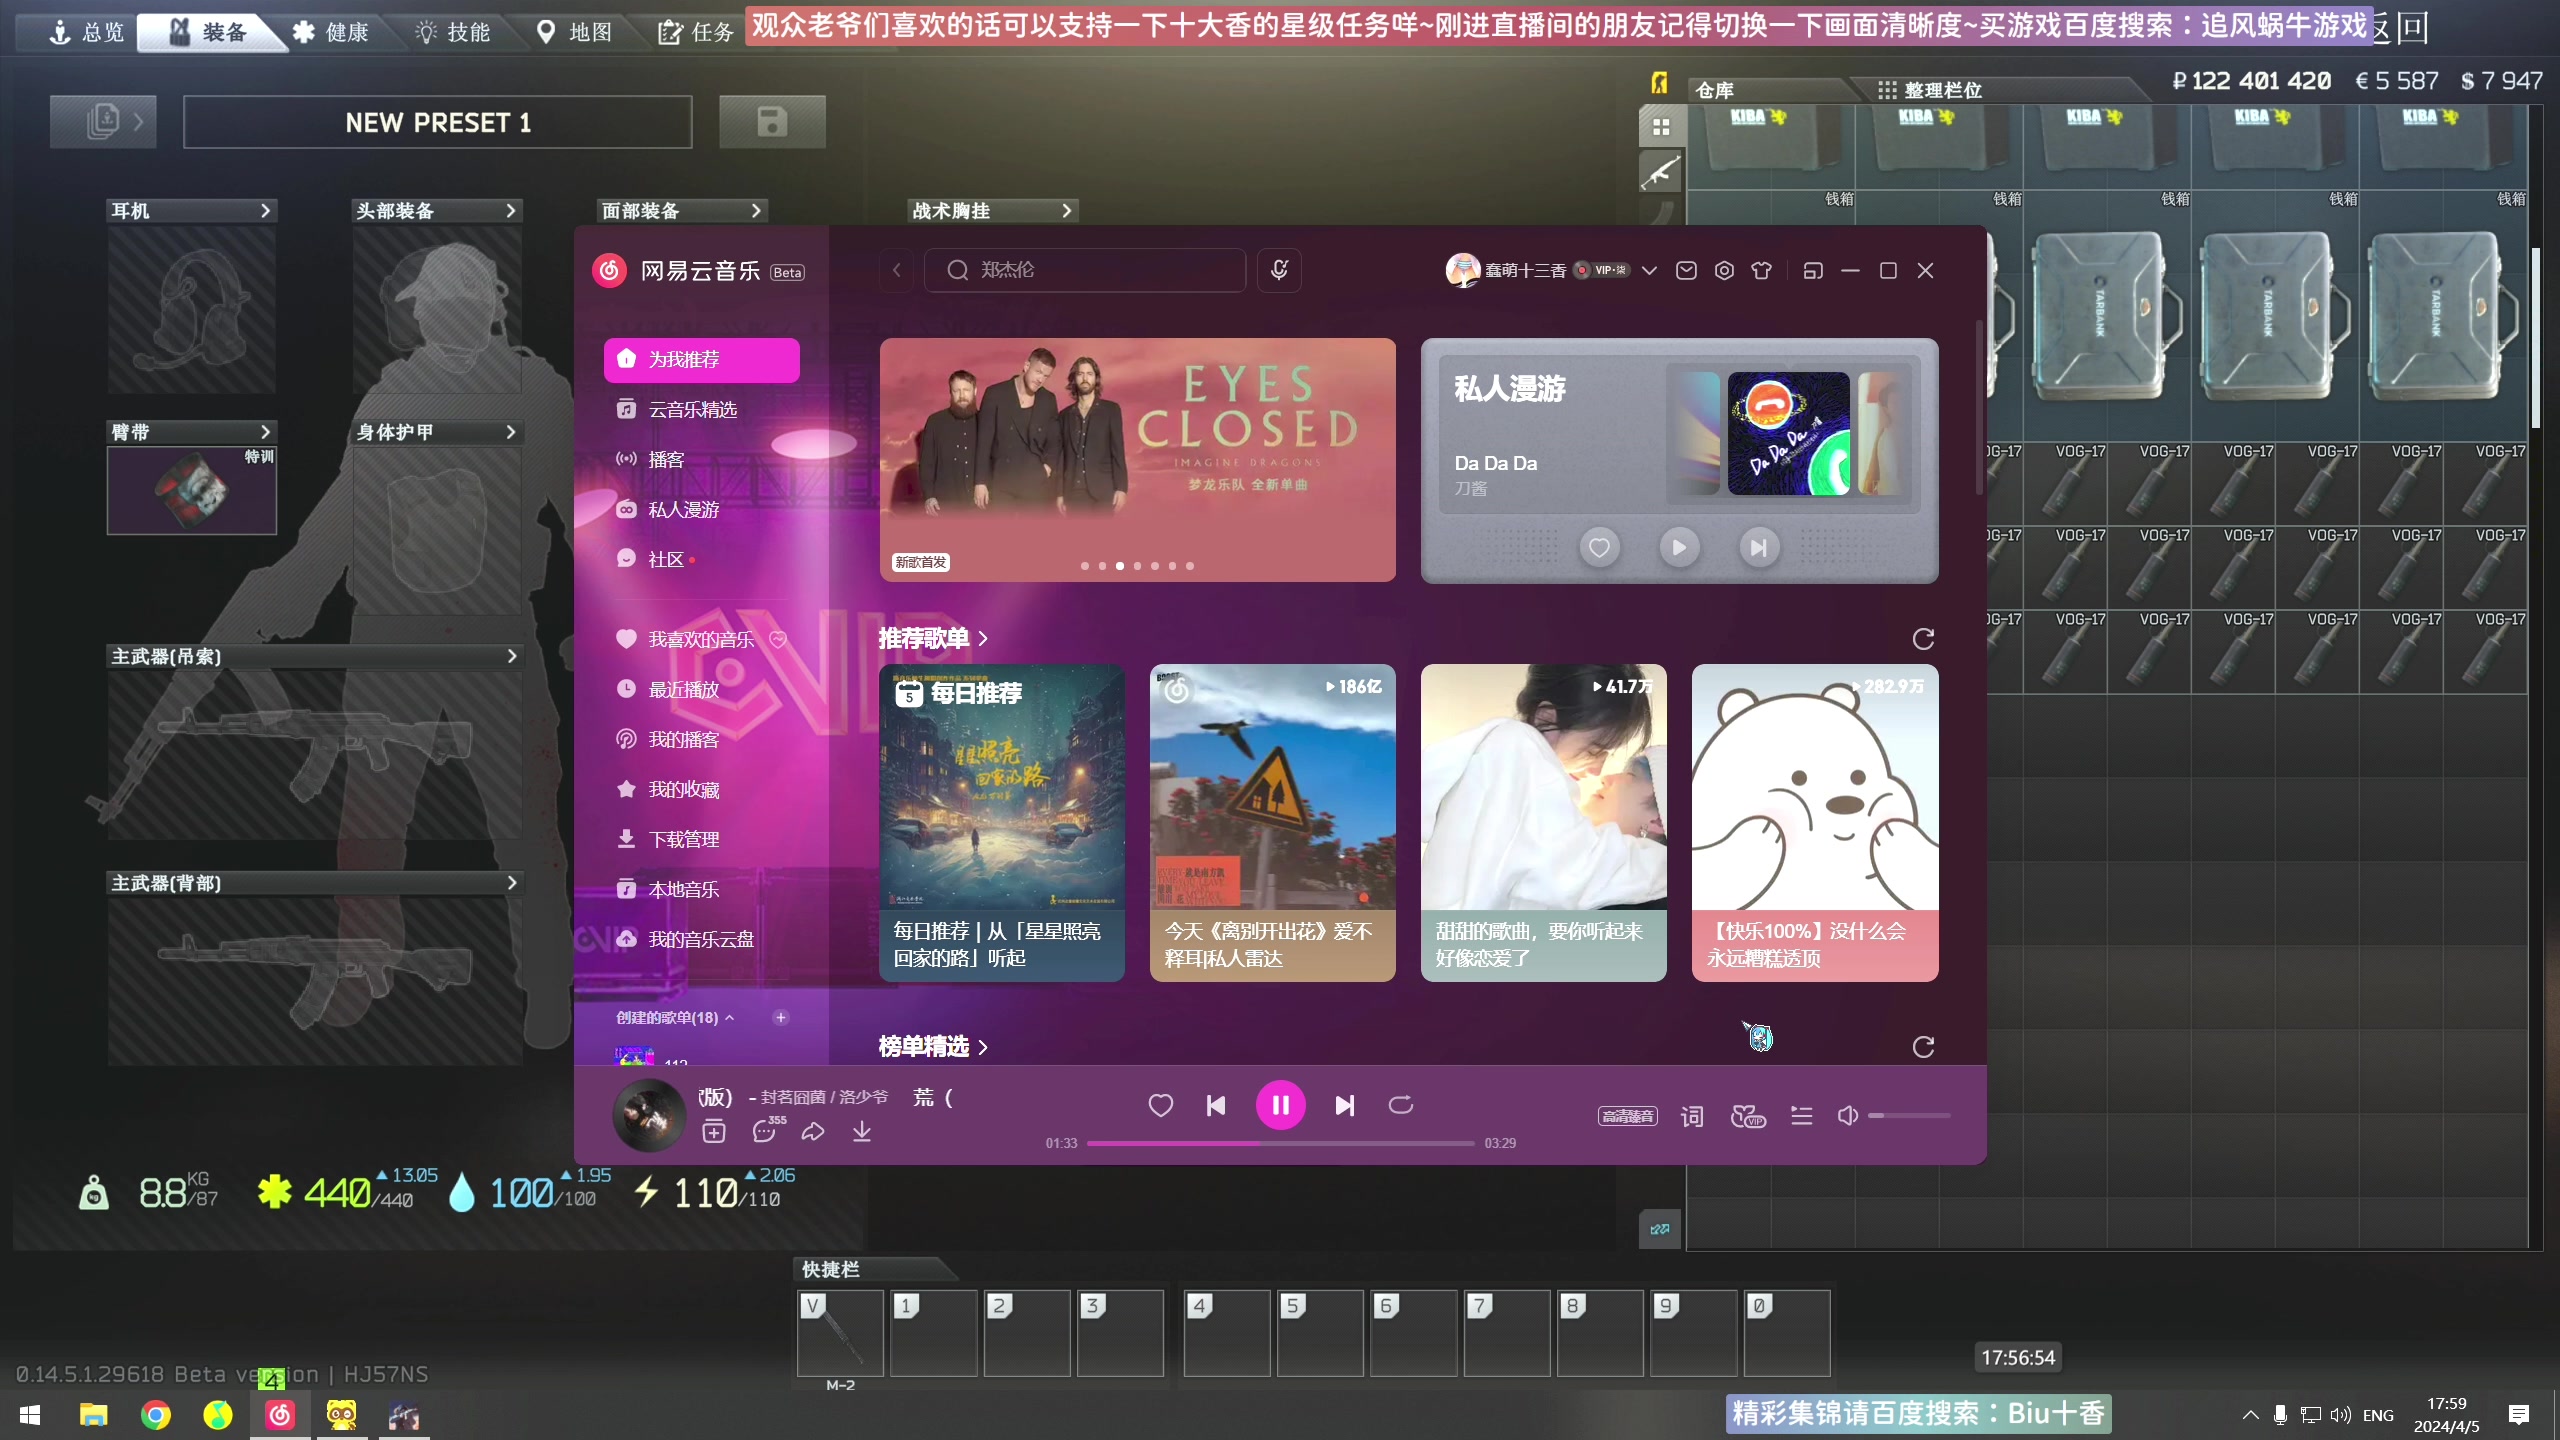The image size is (2560, 1440).
Task: Open the now-playing album cover disc
Action: click(x=649, y=1116)
